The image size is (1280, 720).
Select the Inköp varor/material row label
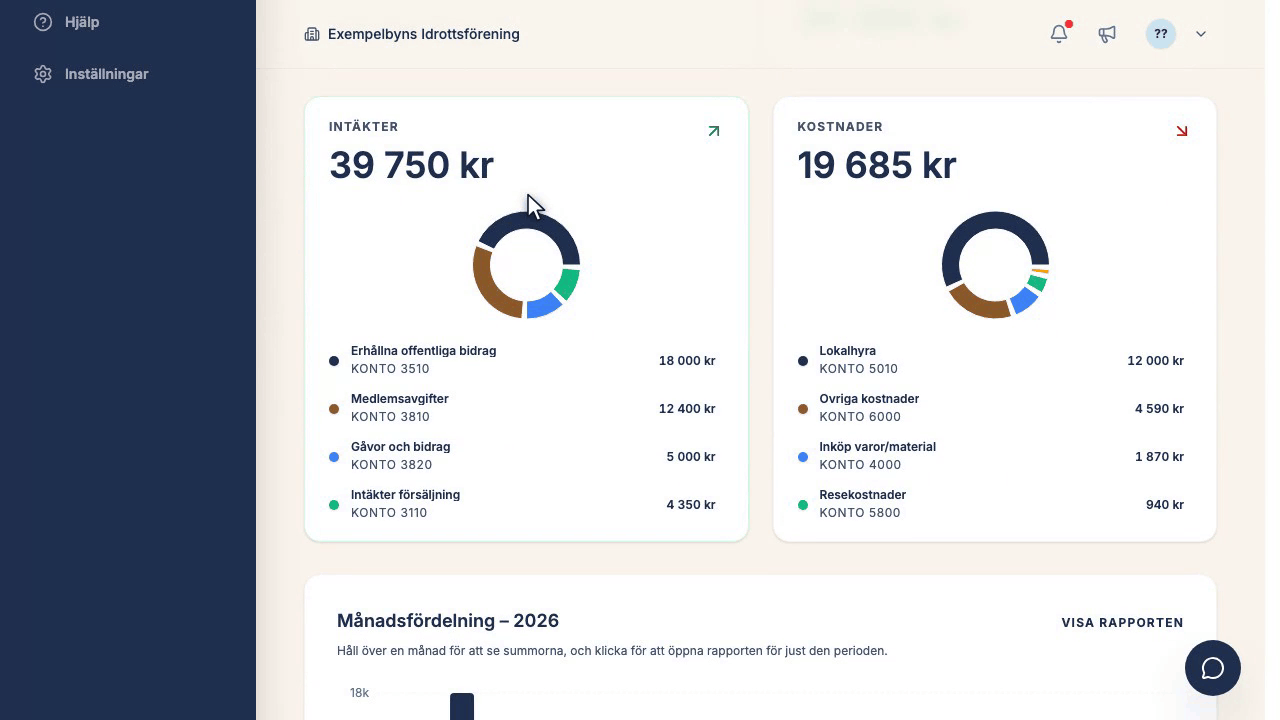[877, 447]
